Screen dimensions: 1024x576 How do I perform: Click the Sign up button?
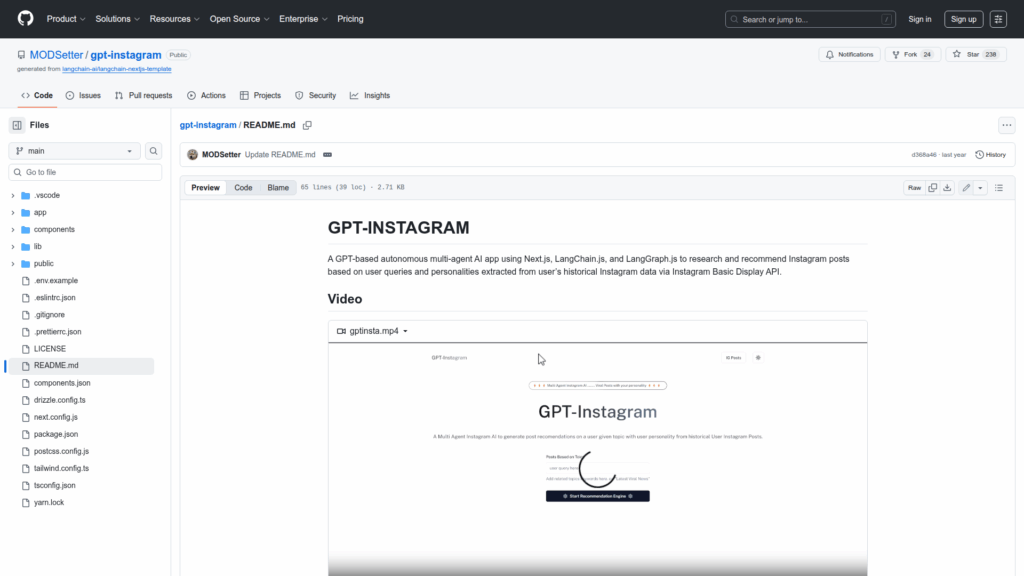(x=963, y=19)
